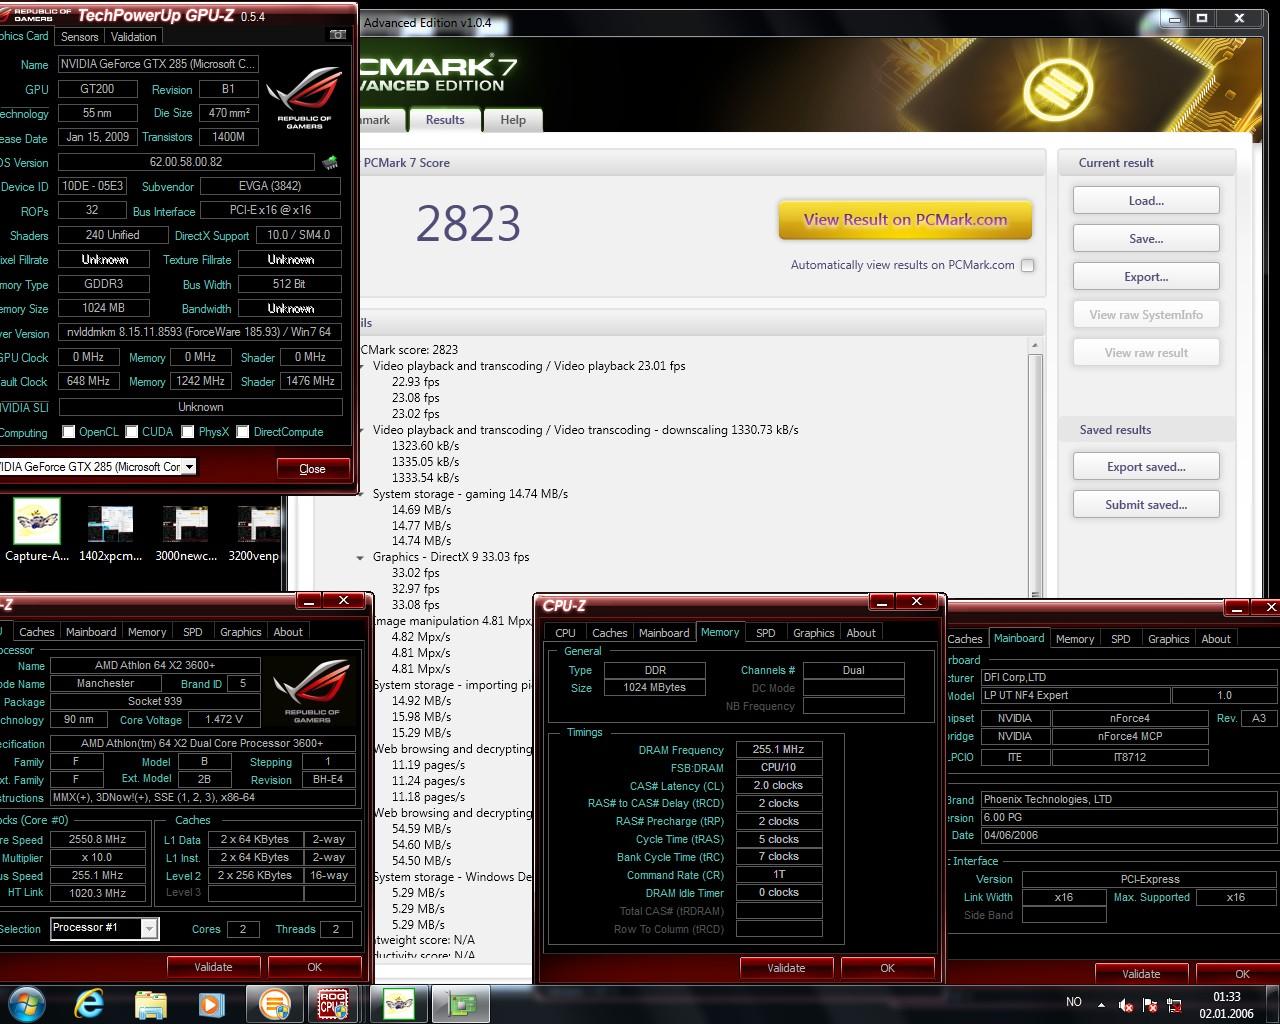Switch to Results tab in PCMark 7
Screen dimensions: 1280x1024
(x=445, y=120)
